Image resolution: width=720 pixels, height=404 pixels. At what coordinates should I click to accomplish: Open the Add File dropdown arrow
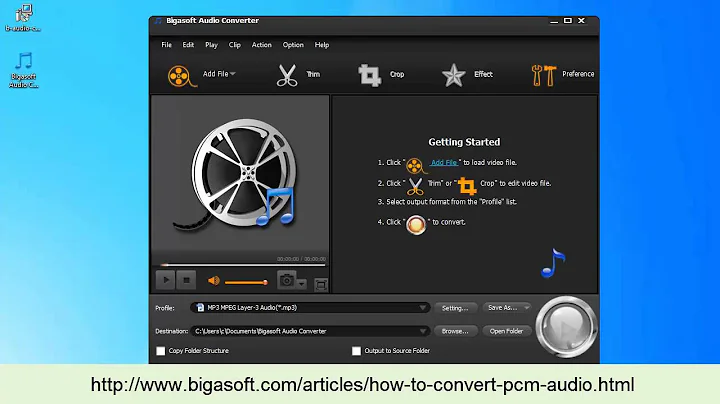233,74
